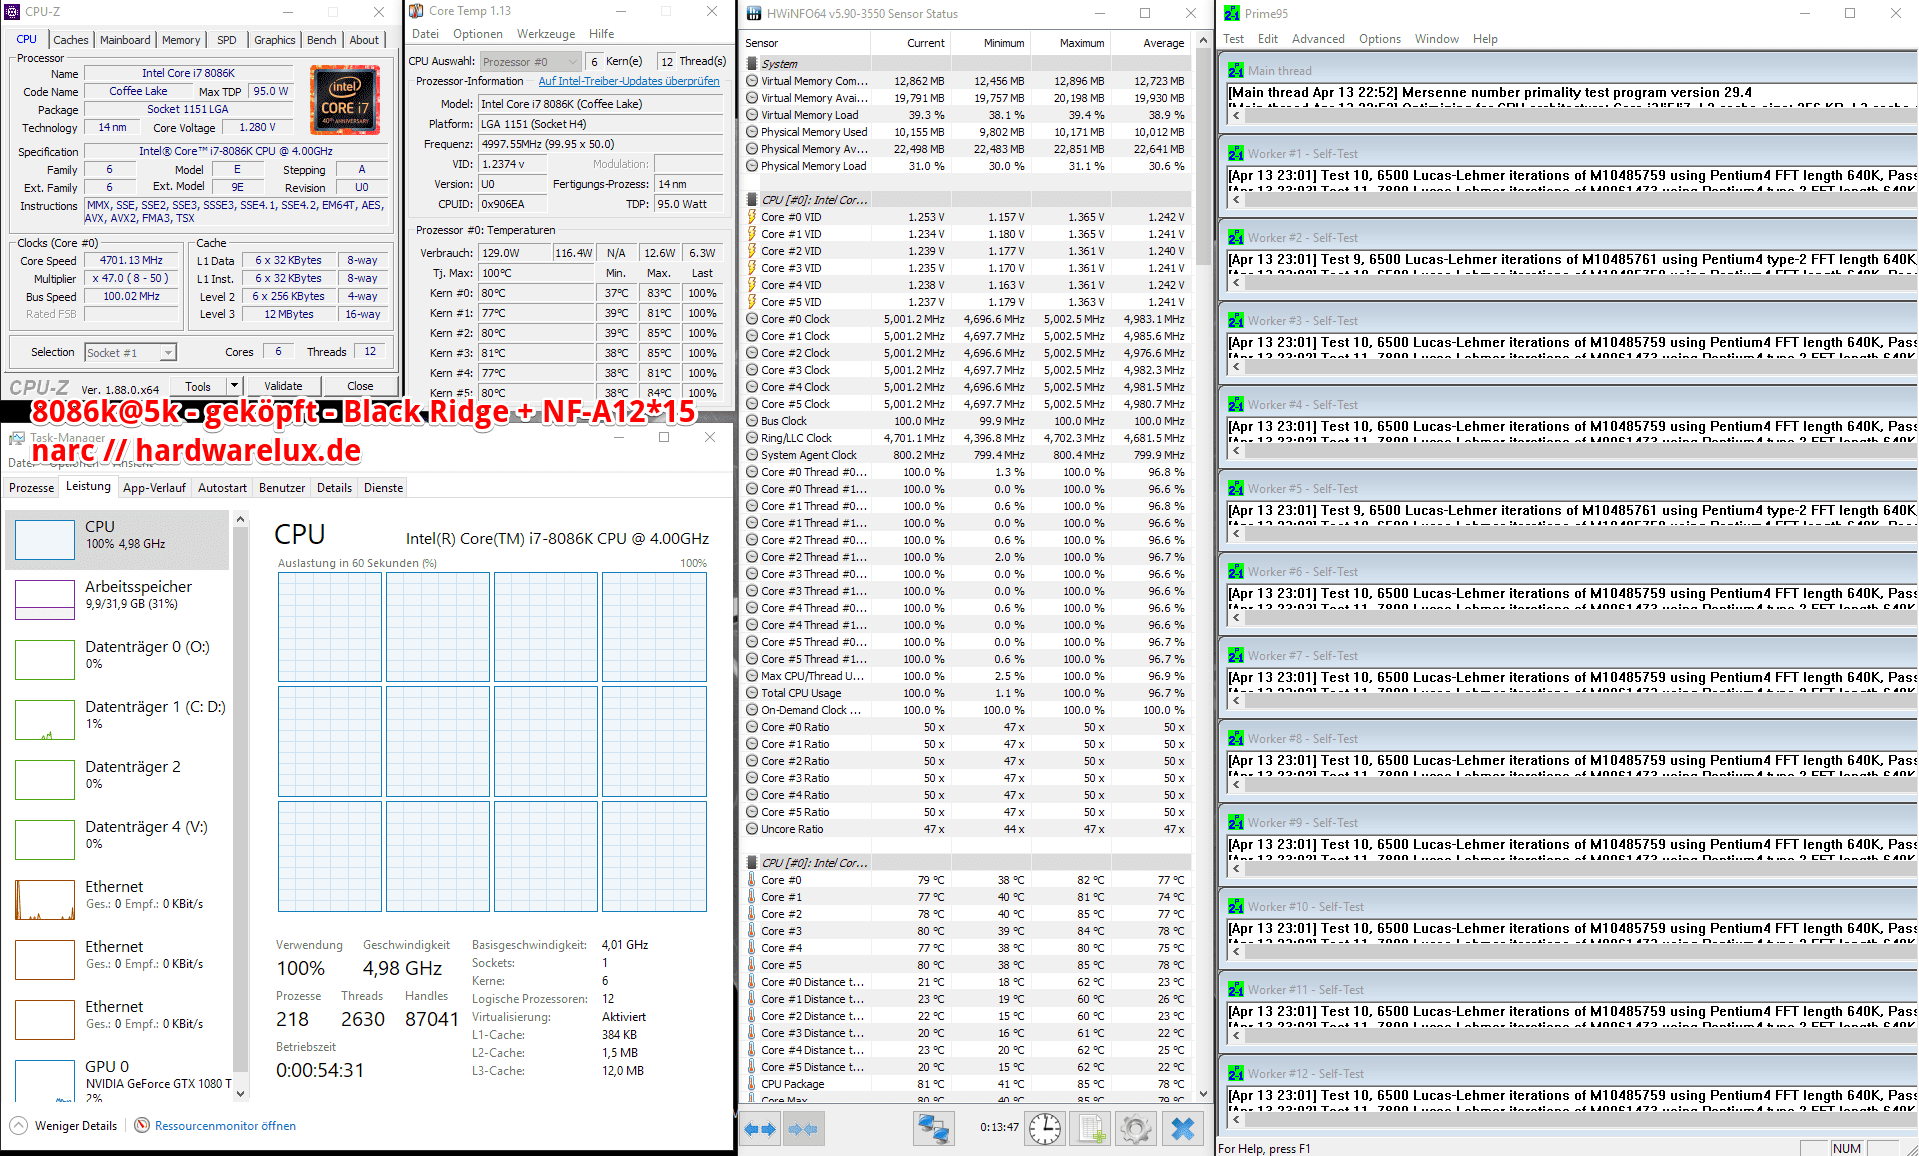Screen dimensions: 1919x1156
Task: Open the Dienste tab in Task Manager
Action: point(384,488)
